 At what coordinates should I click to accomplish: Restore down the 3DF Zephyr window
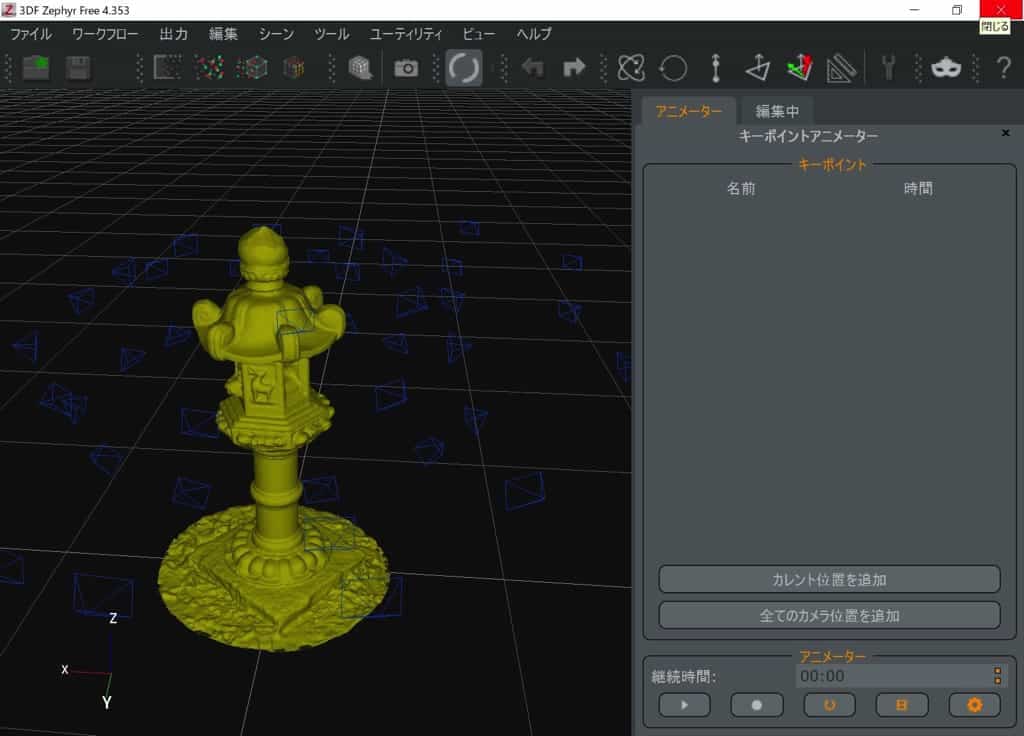957,10
